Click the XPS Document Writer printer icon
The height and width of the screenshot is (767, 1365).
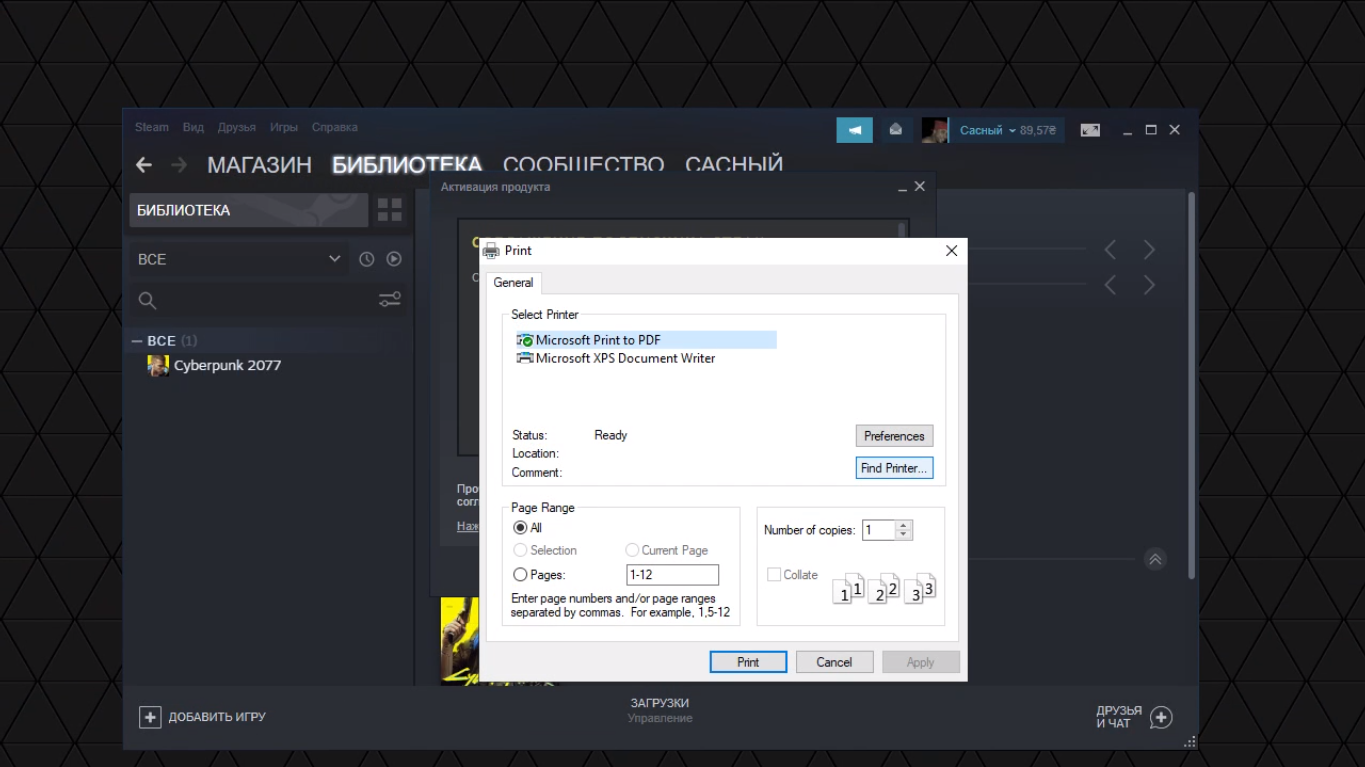525,358
